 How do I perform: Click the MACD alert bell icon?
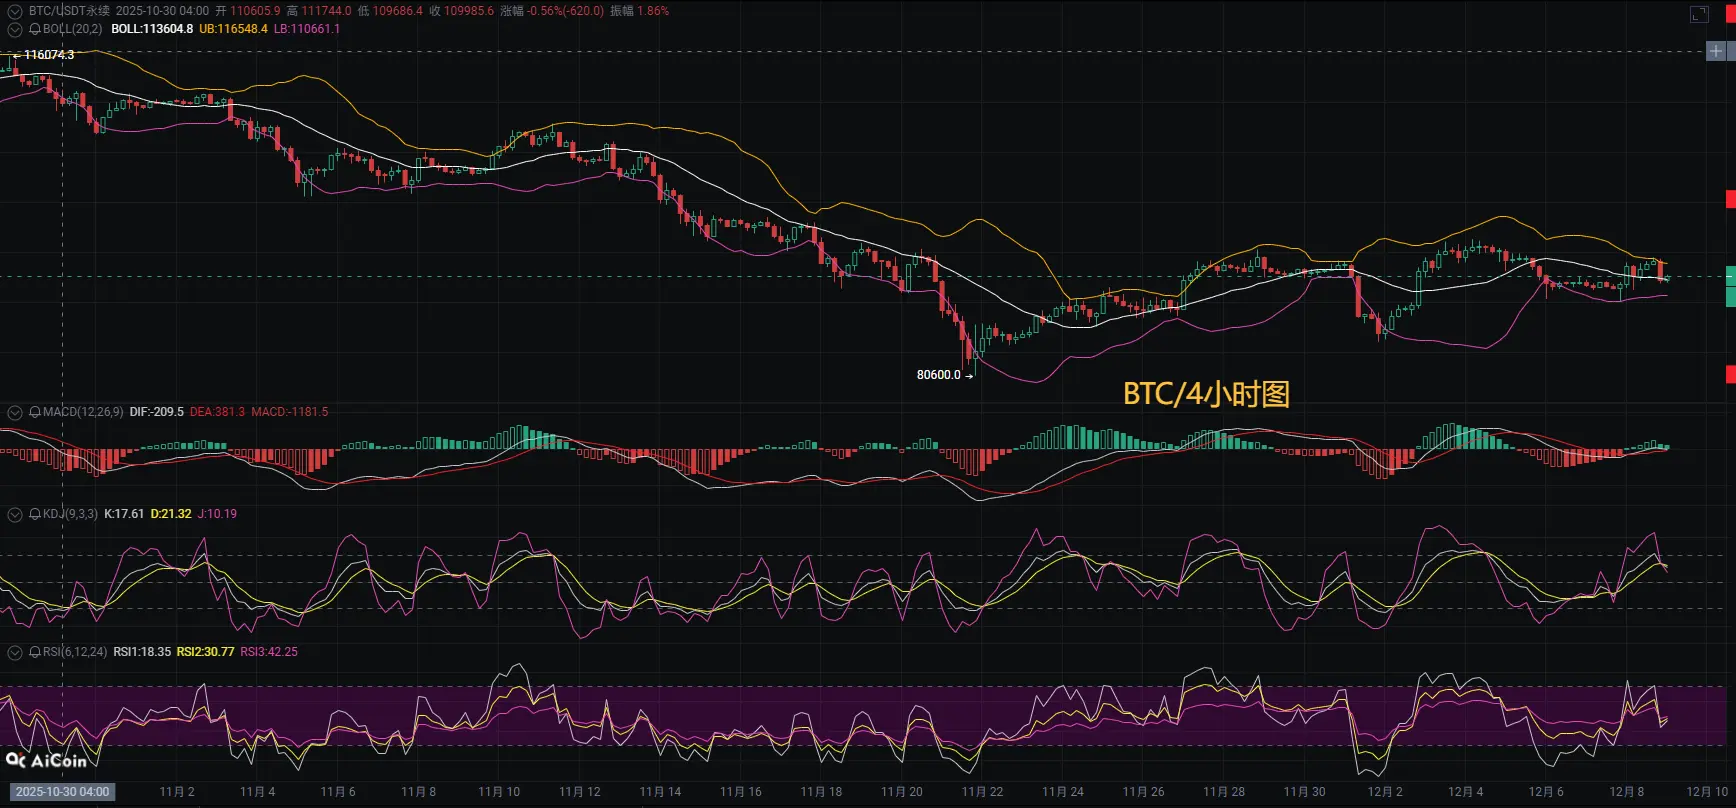tap(35, 412)
